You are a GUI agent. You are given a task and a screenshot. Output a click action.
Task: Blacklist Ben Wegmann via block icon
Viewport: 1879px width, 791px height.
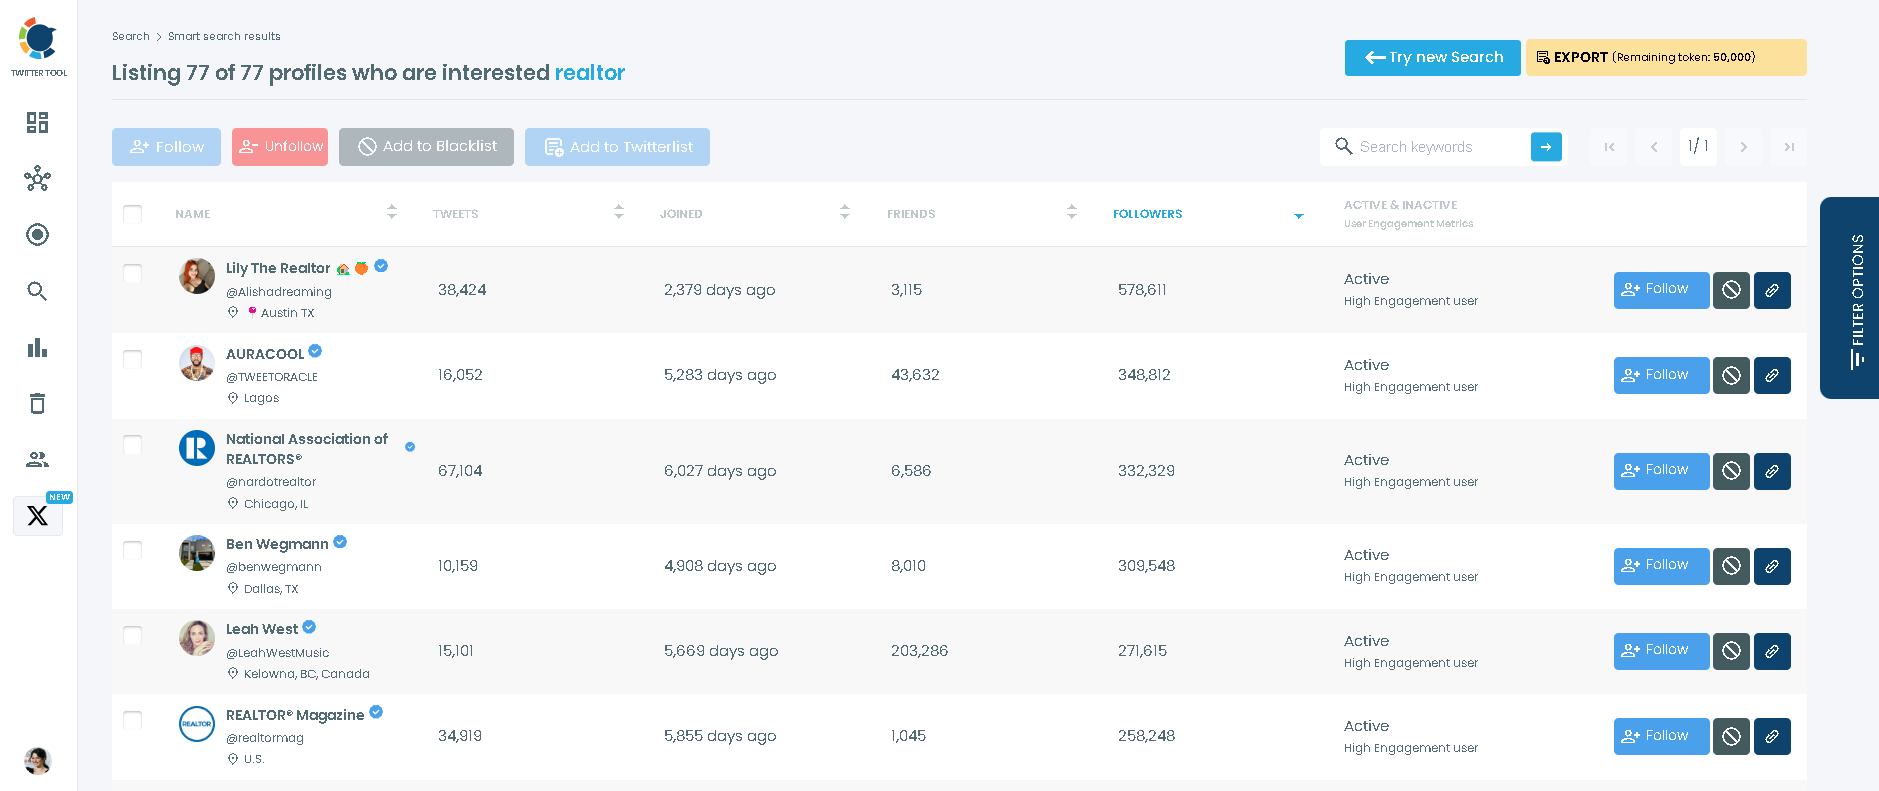click(x=1731, y=566)
